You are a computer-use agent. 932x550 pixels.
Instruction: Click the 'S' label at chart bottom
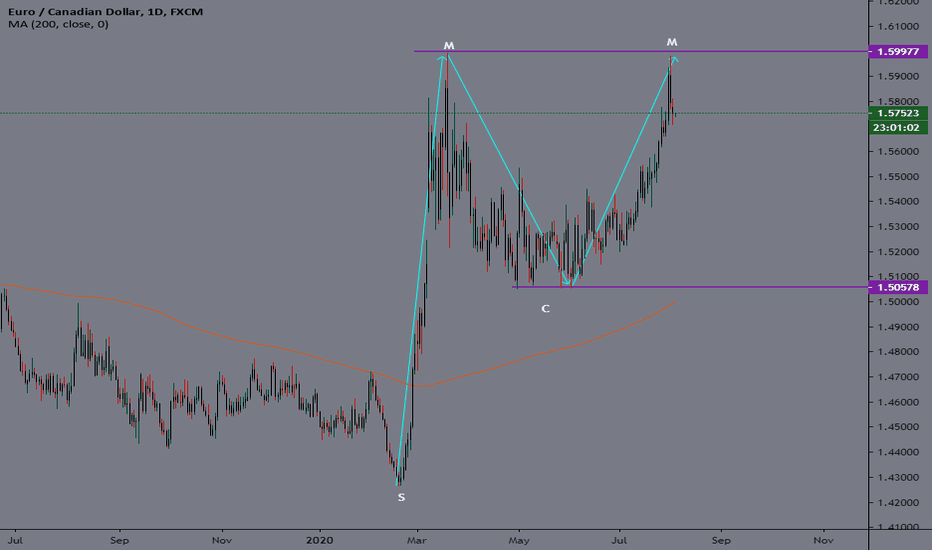tap(401, 497)
